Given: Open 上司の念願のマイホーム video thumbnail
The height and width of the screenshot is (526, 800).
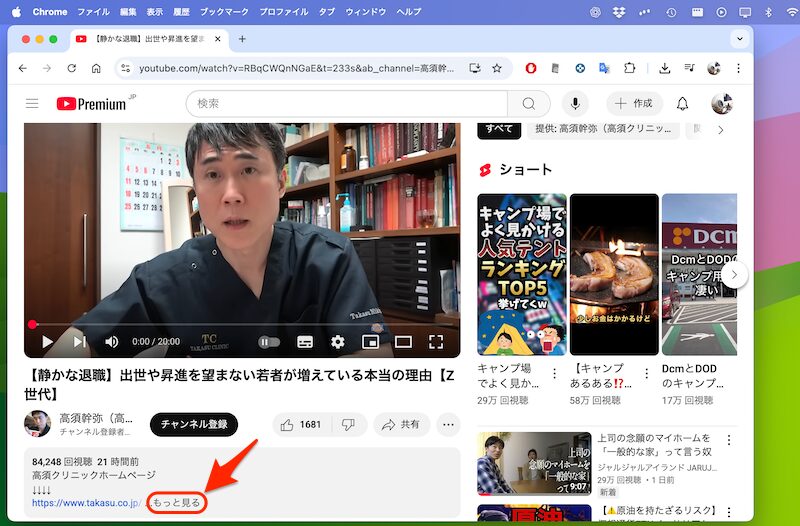Looking at the screenshot, I should click(x=534, y=464).
